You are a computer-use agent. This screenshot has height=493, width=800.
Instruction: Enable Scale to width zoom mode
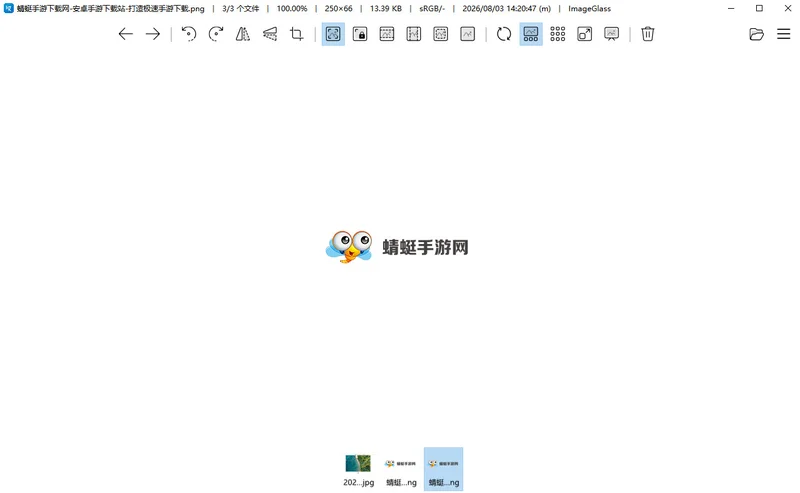pos(387,34)
